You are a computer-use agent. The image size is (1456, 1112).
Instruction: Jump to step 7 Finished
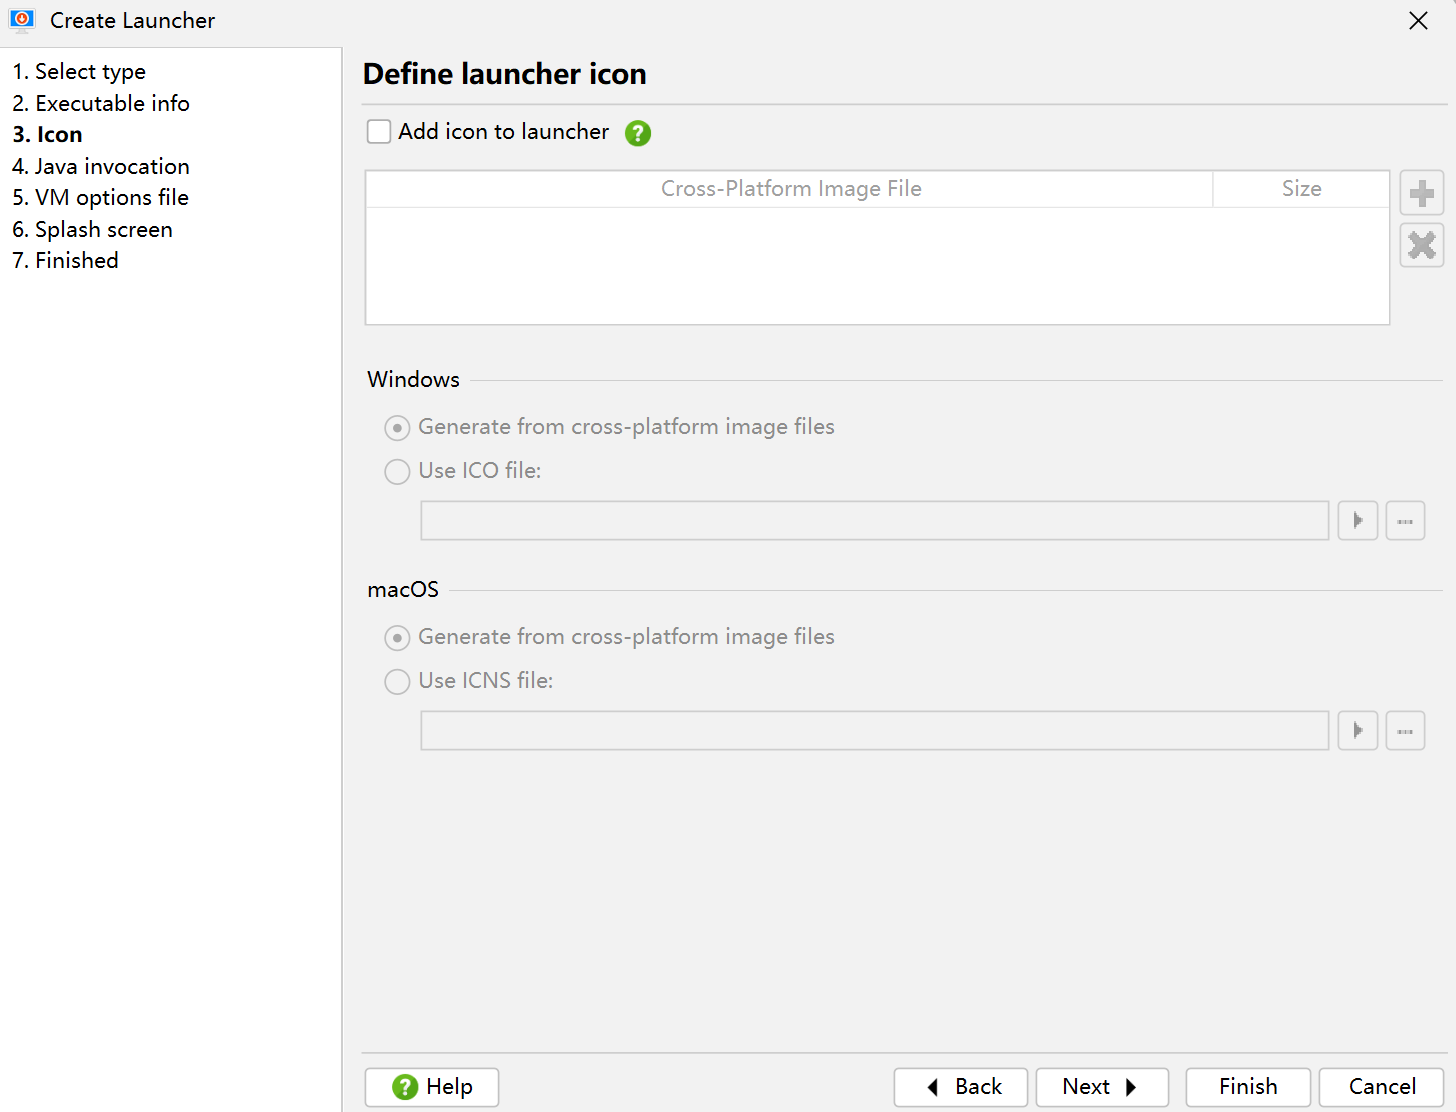65,261
